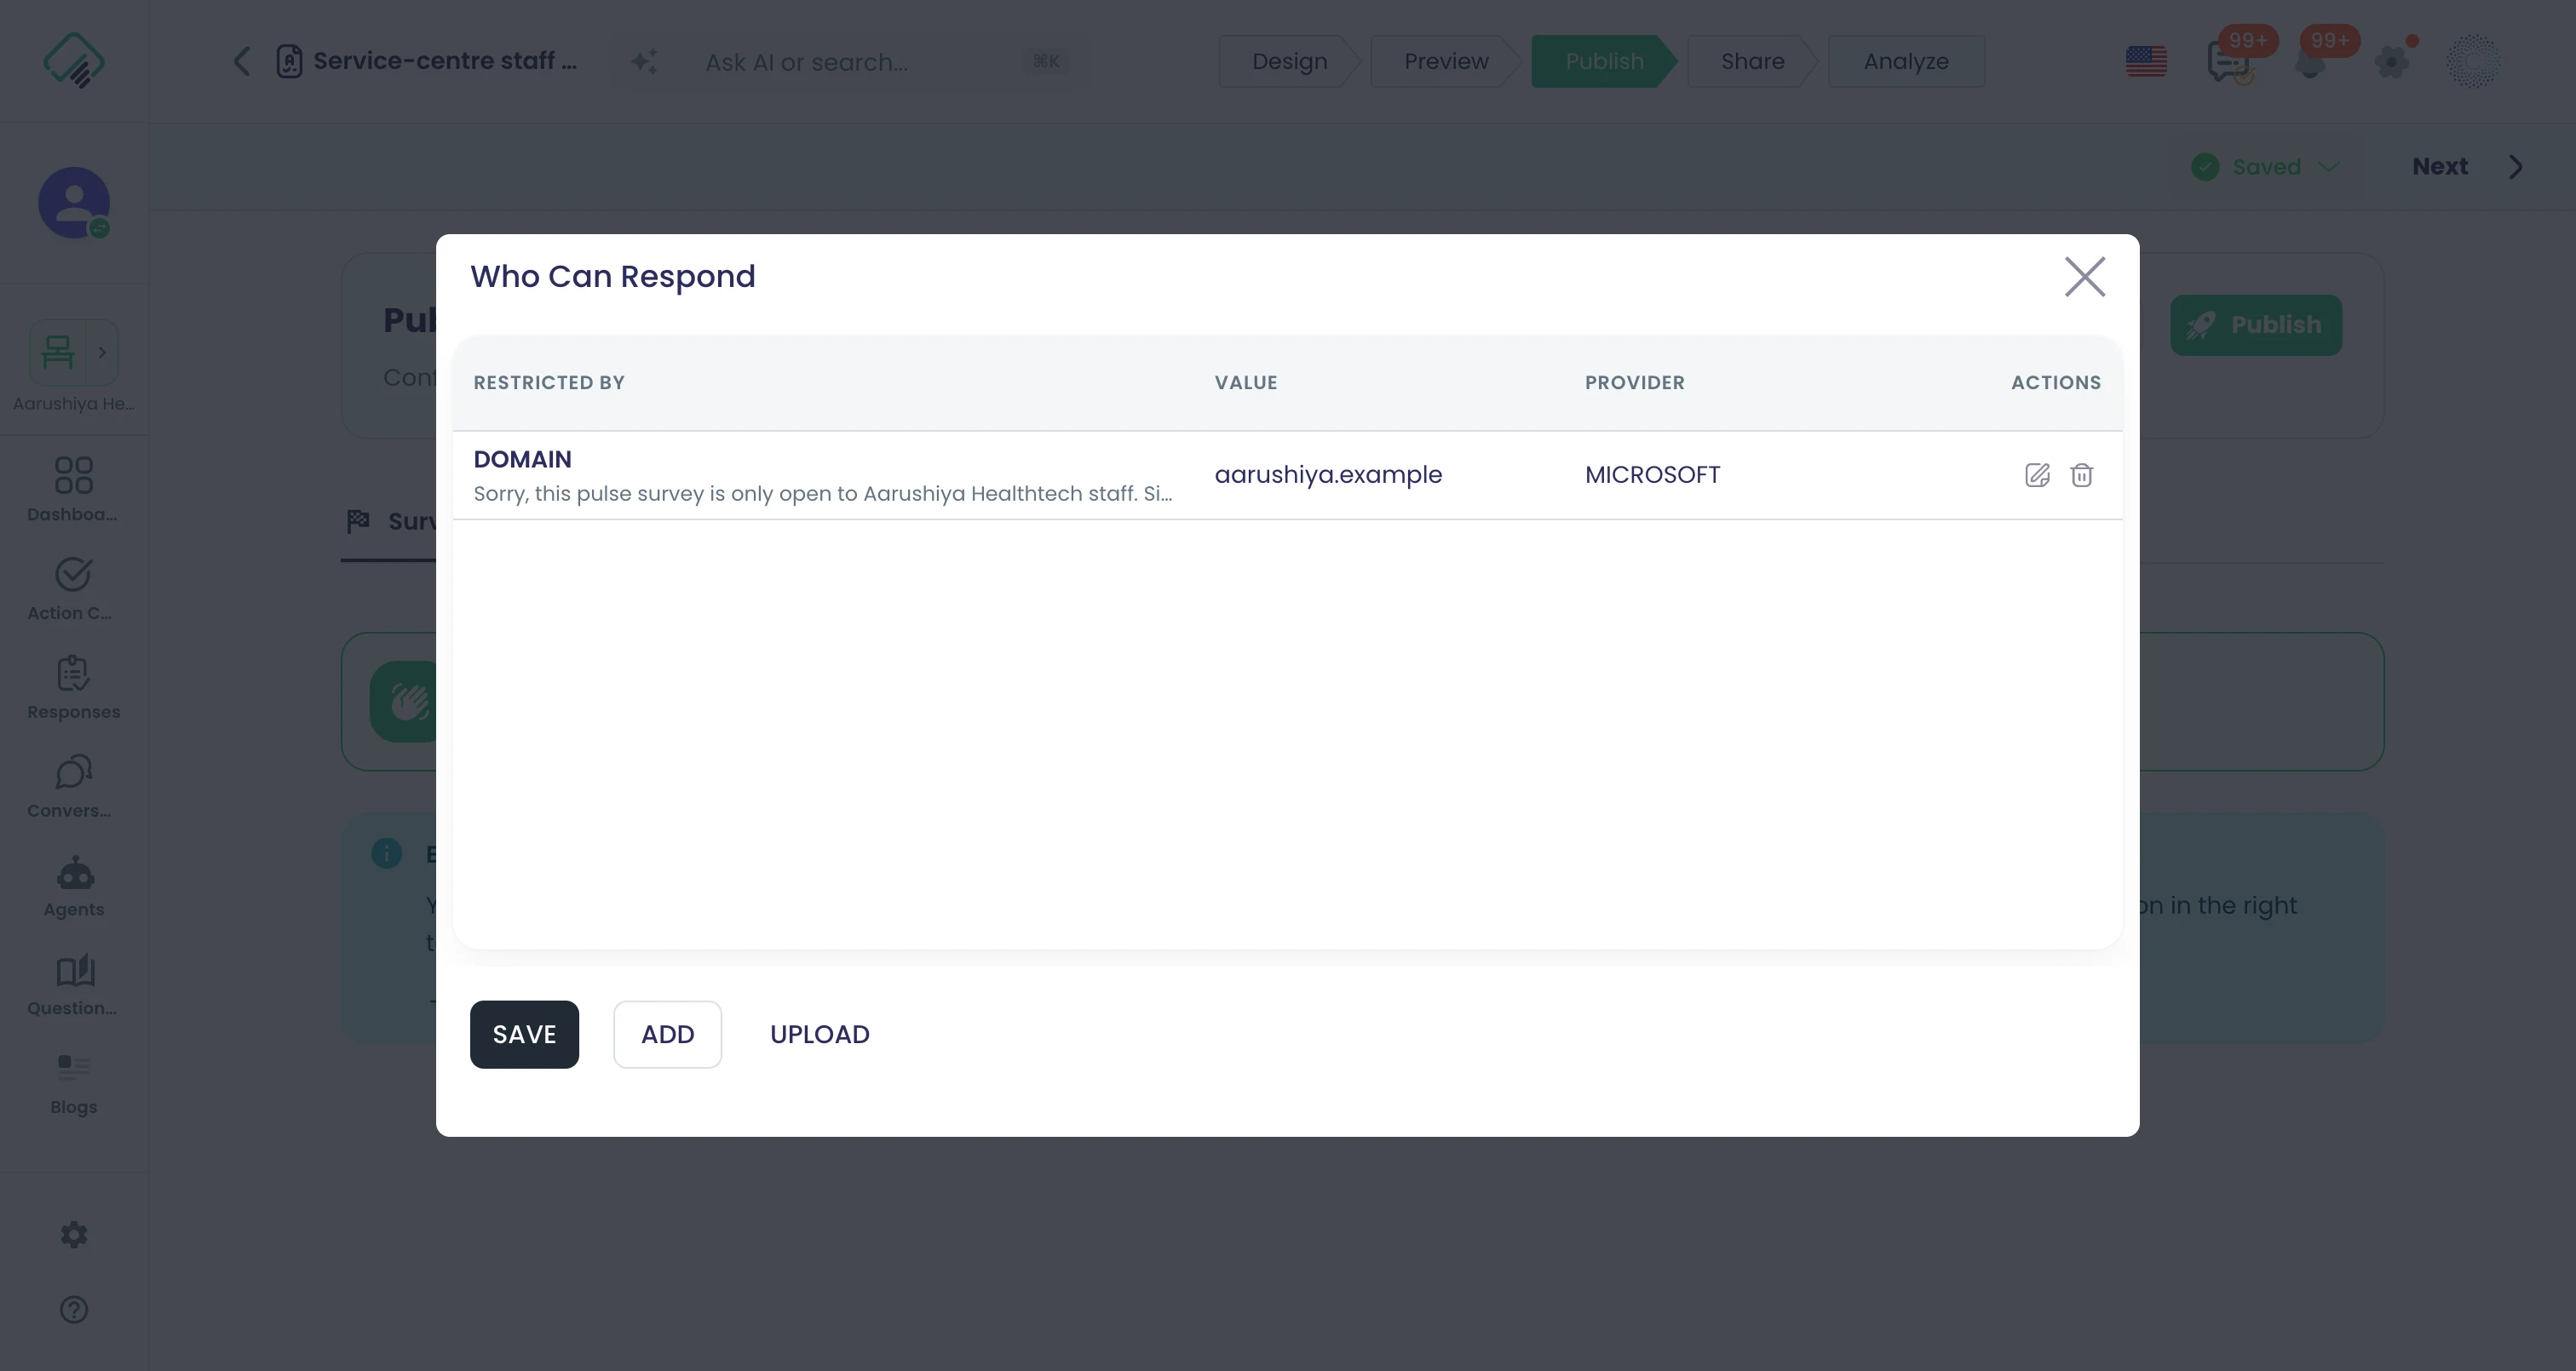
Task: Select the MICROSOFT provider cell
Action: coord(1652,475)
